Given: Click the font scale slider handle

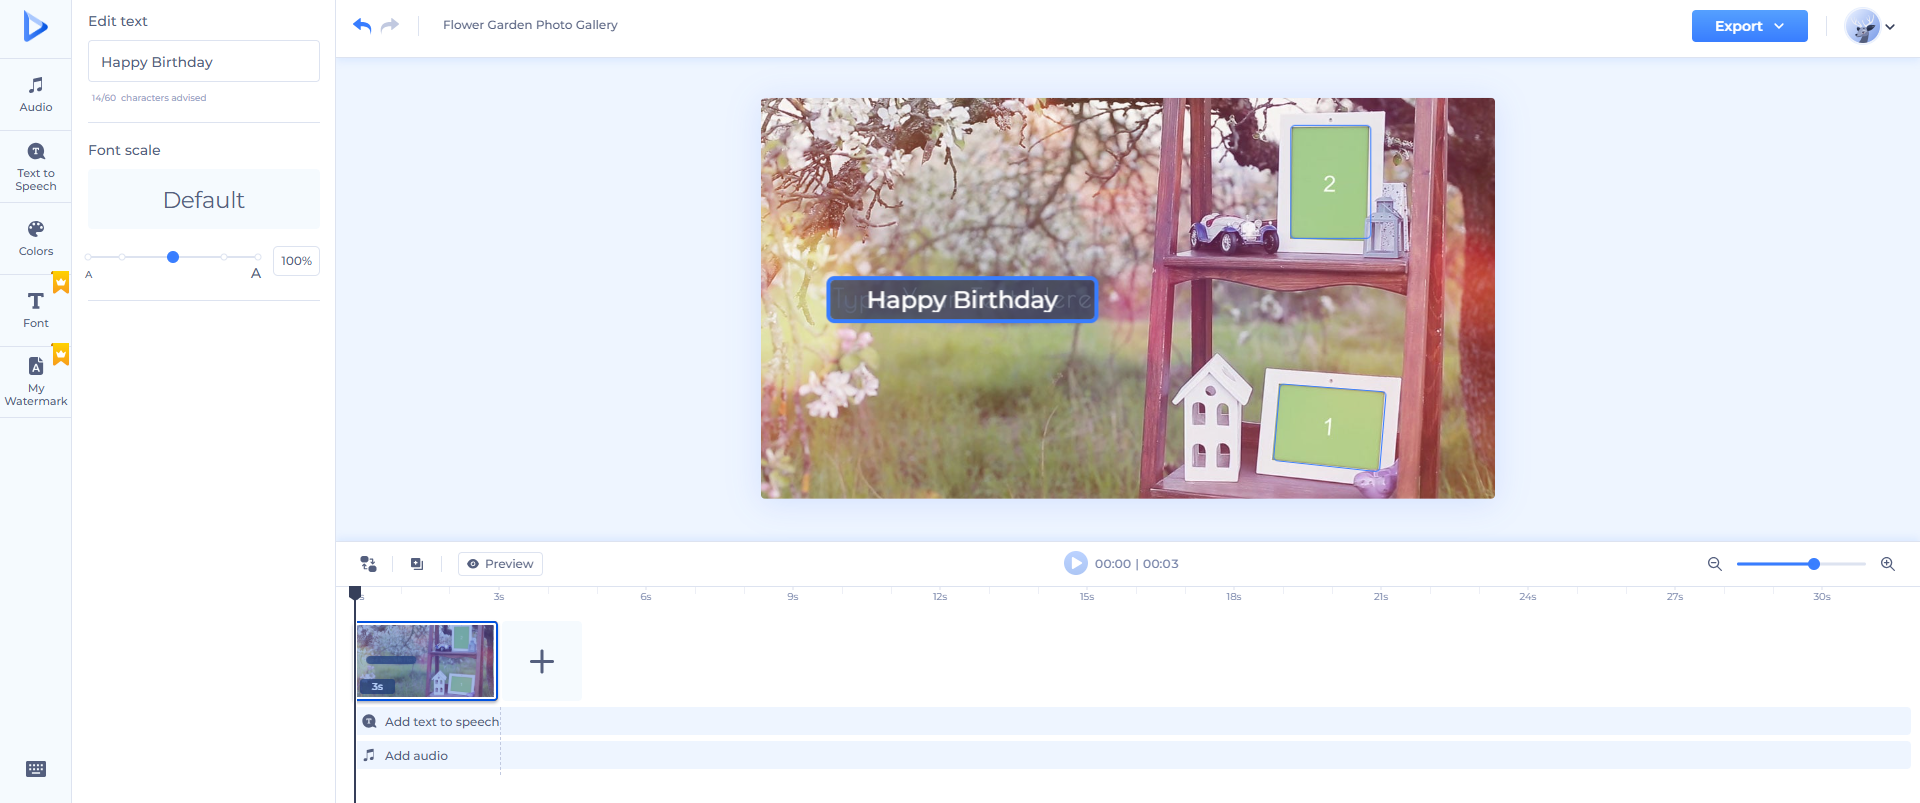Looking at the screenshot, I should point(173,257).
